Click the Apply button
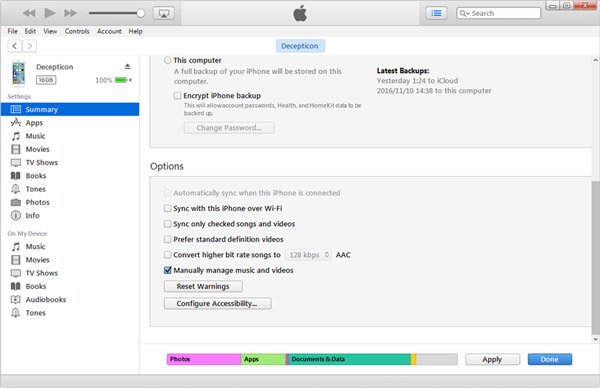Screen dimensions: 600x388 point(492,359)
